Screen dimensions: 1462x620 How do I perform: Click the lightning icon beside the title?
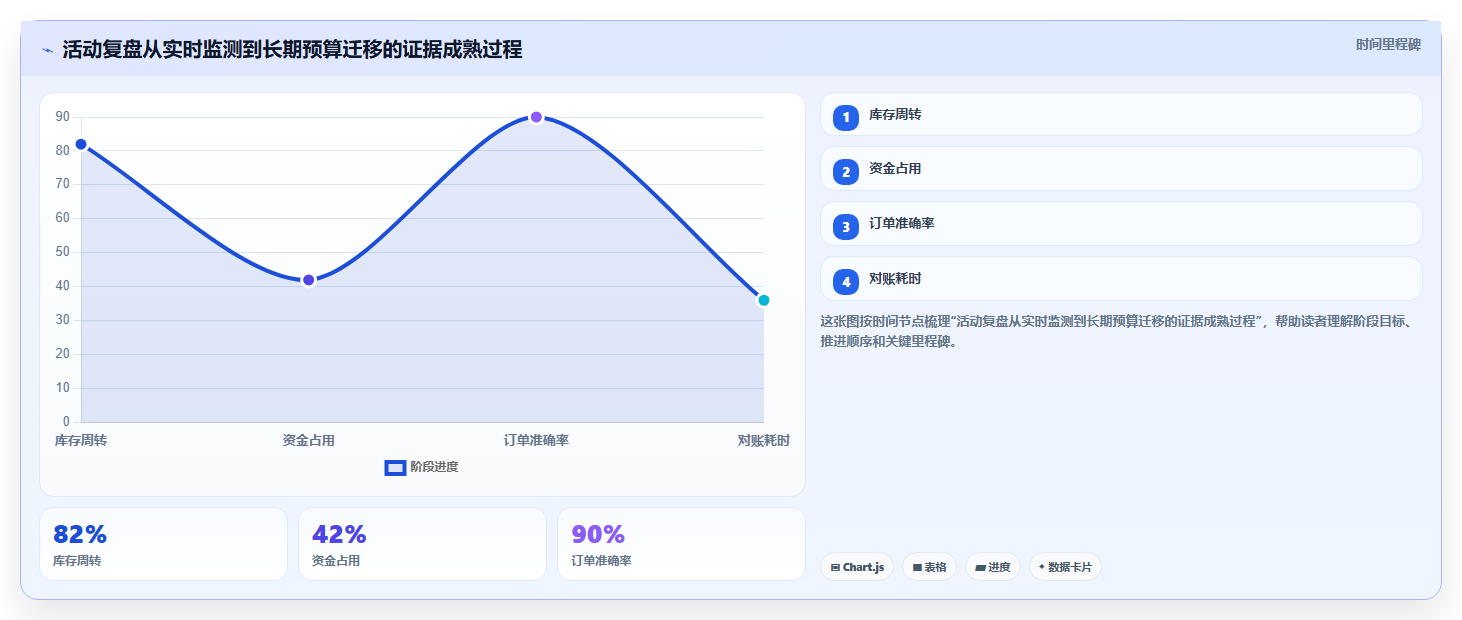pyautogui.click(x=47, y=50)
